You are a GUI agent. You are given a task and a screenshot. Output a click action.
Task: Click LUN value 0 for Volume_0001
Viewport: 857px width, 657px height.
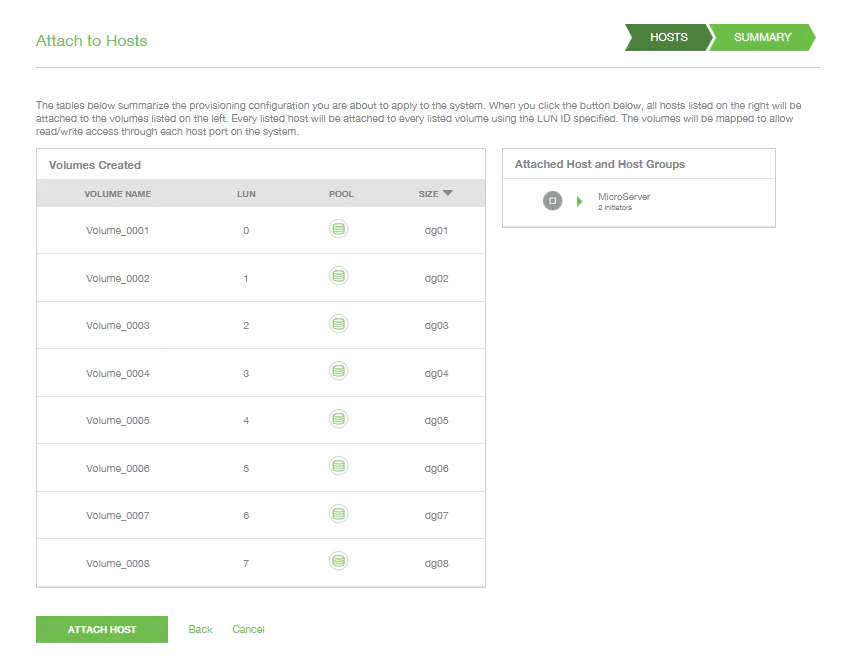coord(246,231)
